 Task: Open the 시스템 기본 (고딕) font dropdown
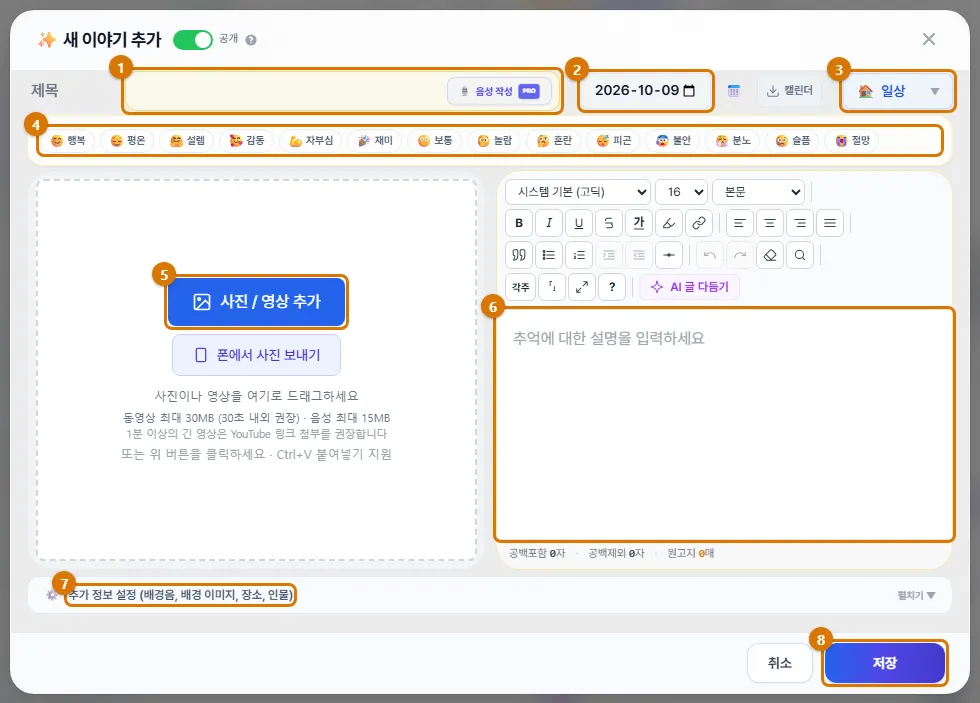coord(578,192)
